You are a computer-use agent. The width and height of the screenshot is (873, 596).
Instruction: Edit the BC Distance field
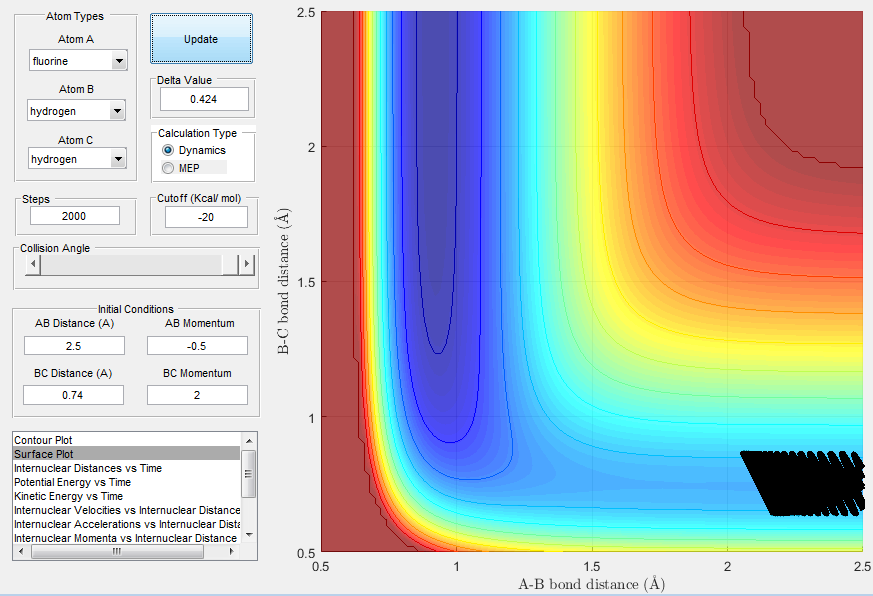point(73,395)
